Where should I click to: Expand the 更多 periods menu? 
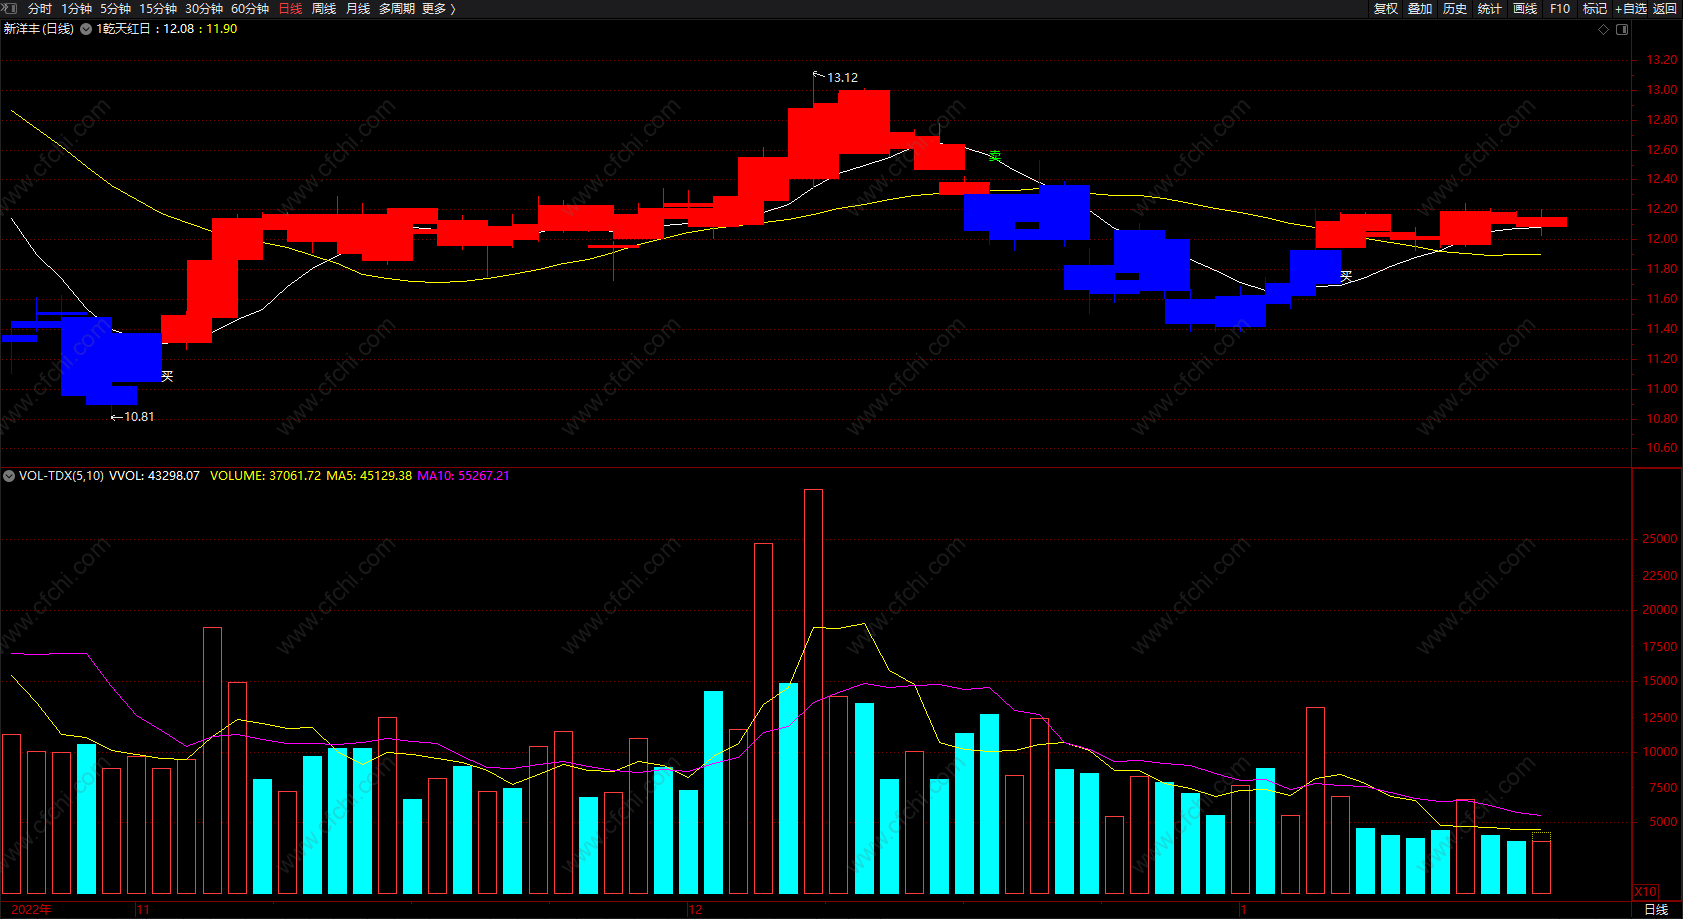click(x=438, y=9)
